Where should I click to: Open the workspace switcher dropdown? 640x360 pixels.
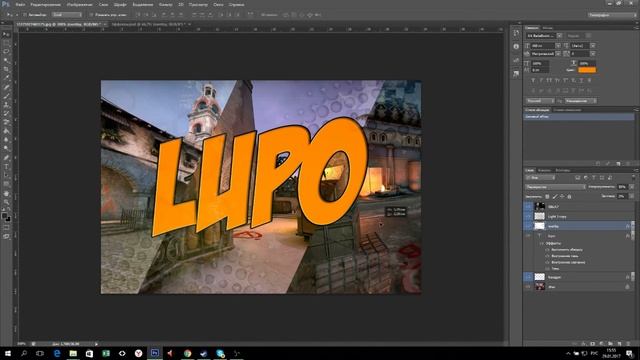coord(612,15)
